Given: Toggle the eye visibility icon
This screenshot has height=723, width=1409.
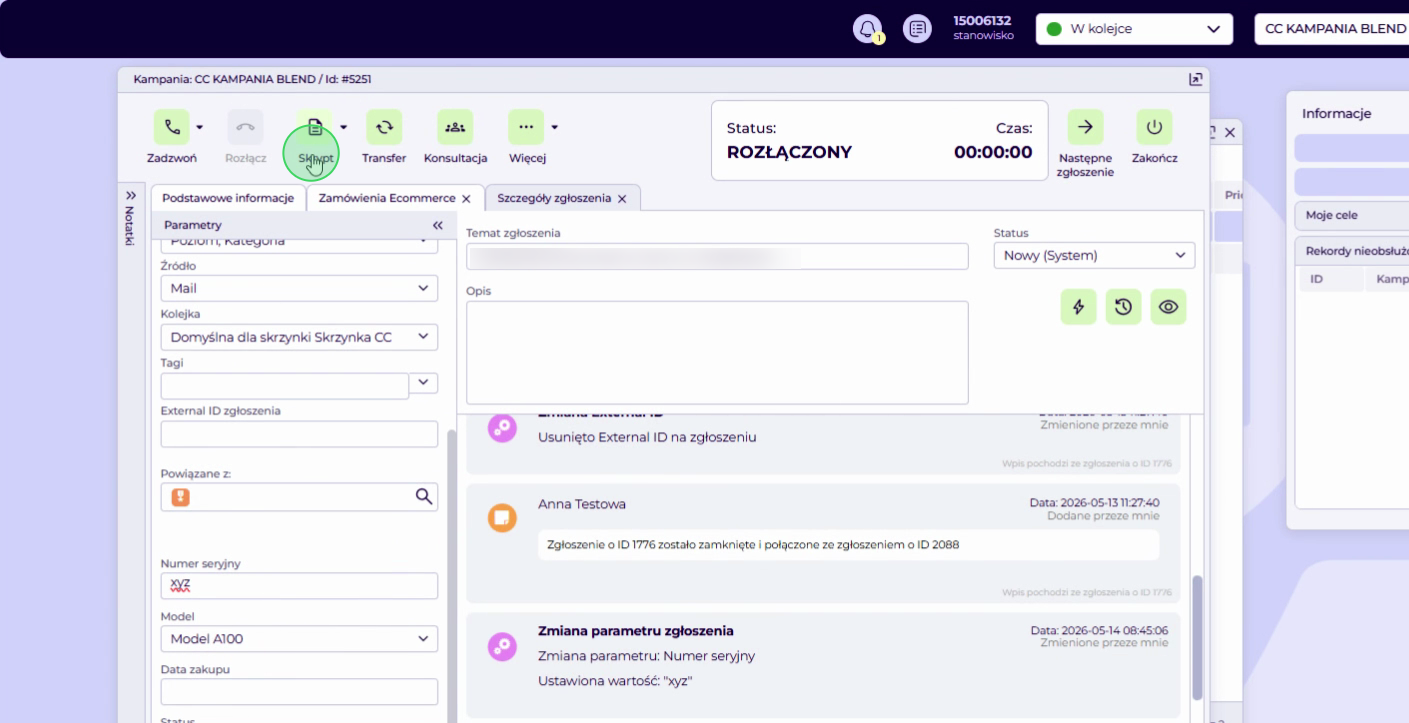Looking at the screenshot, I should (1168, 307).
